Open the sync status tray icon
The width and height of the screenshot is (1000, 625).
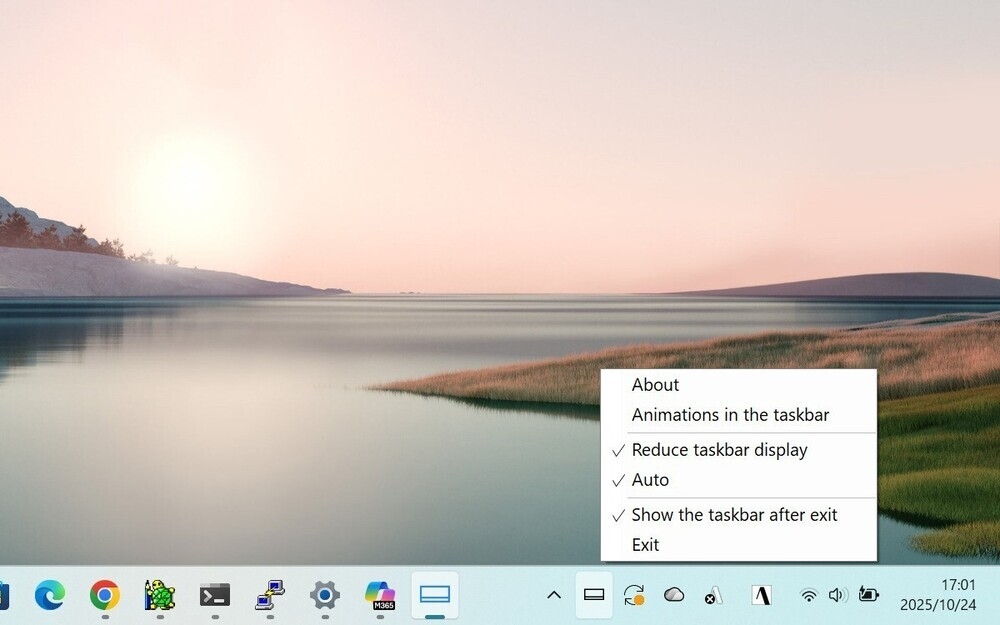(x=634, y=596)
